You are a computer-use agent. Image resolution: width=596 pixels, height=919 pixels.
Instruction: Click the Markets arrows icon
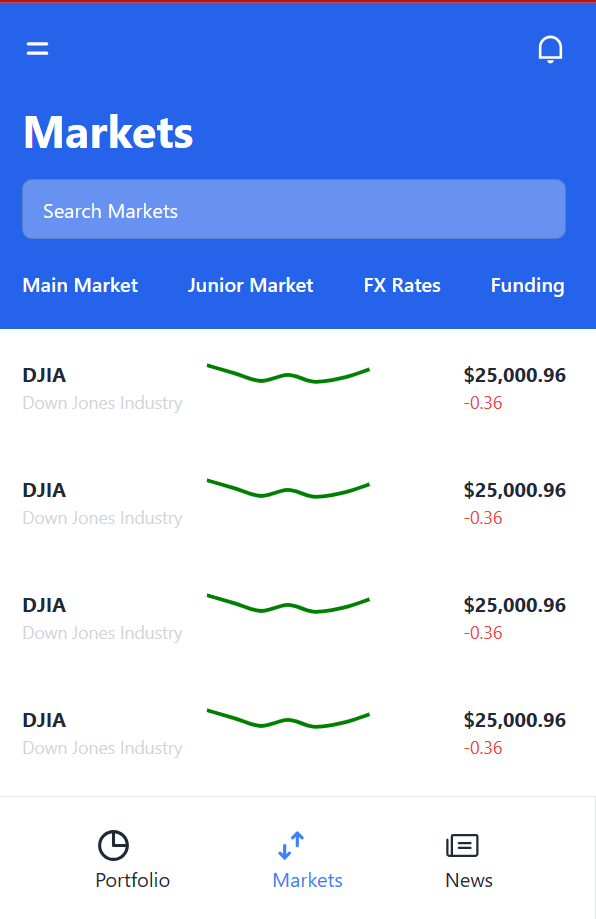(x=290, y=843)
